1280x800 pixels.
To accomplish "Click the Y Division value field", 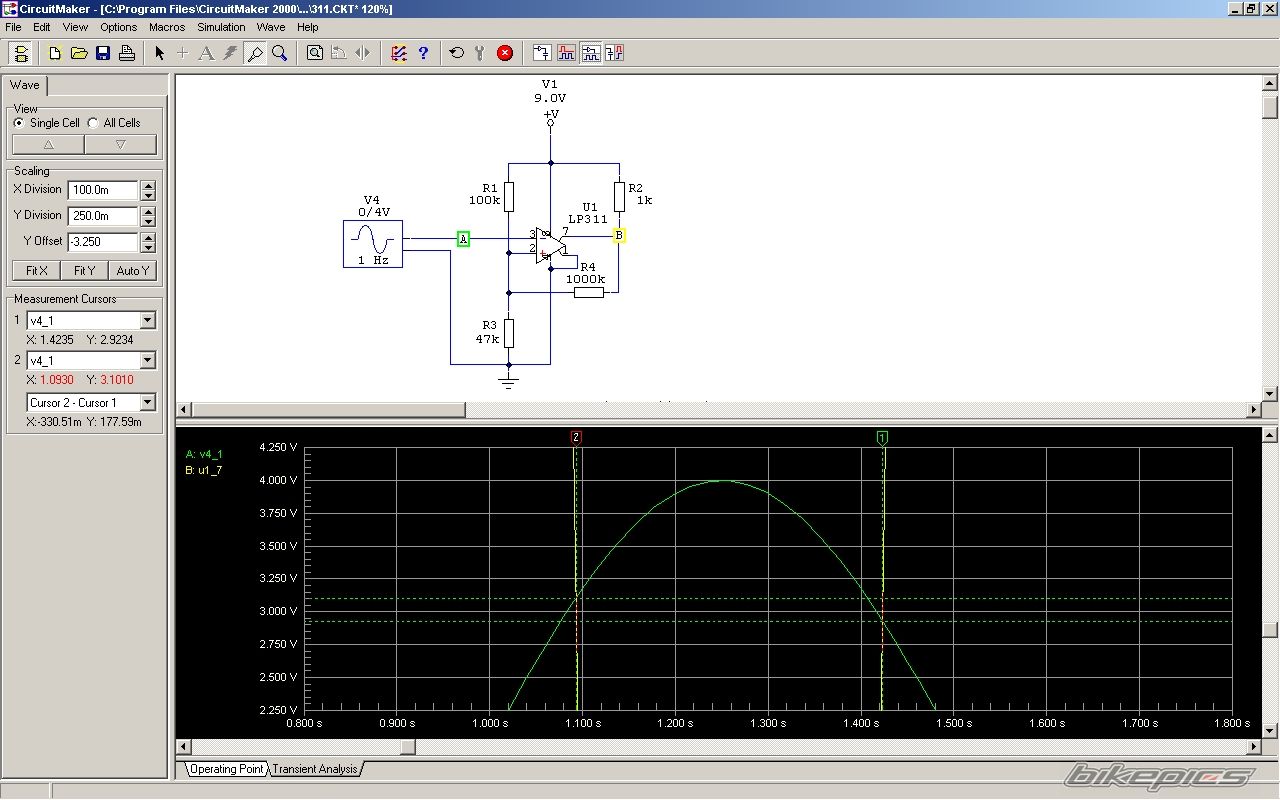I will point(103,216).
